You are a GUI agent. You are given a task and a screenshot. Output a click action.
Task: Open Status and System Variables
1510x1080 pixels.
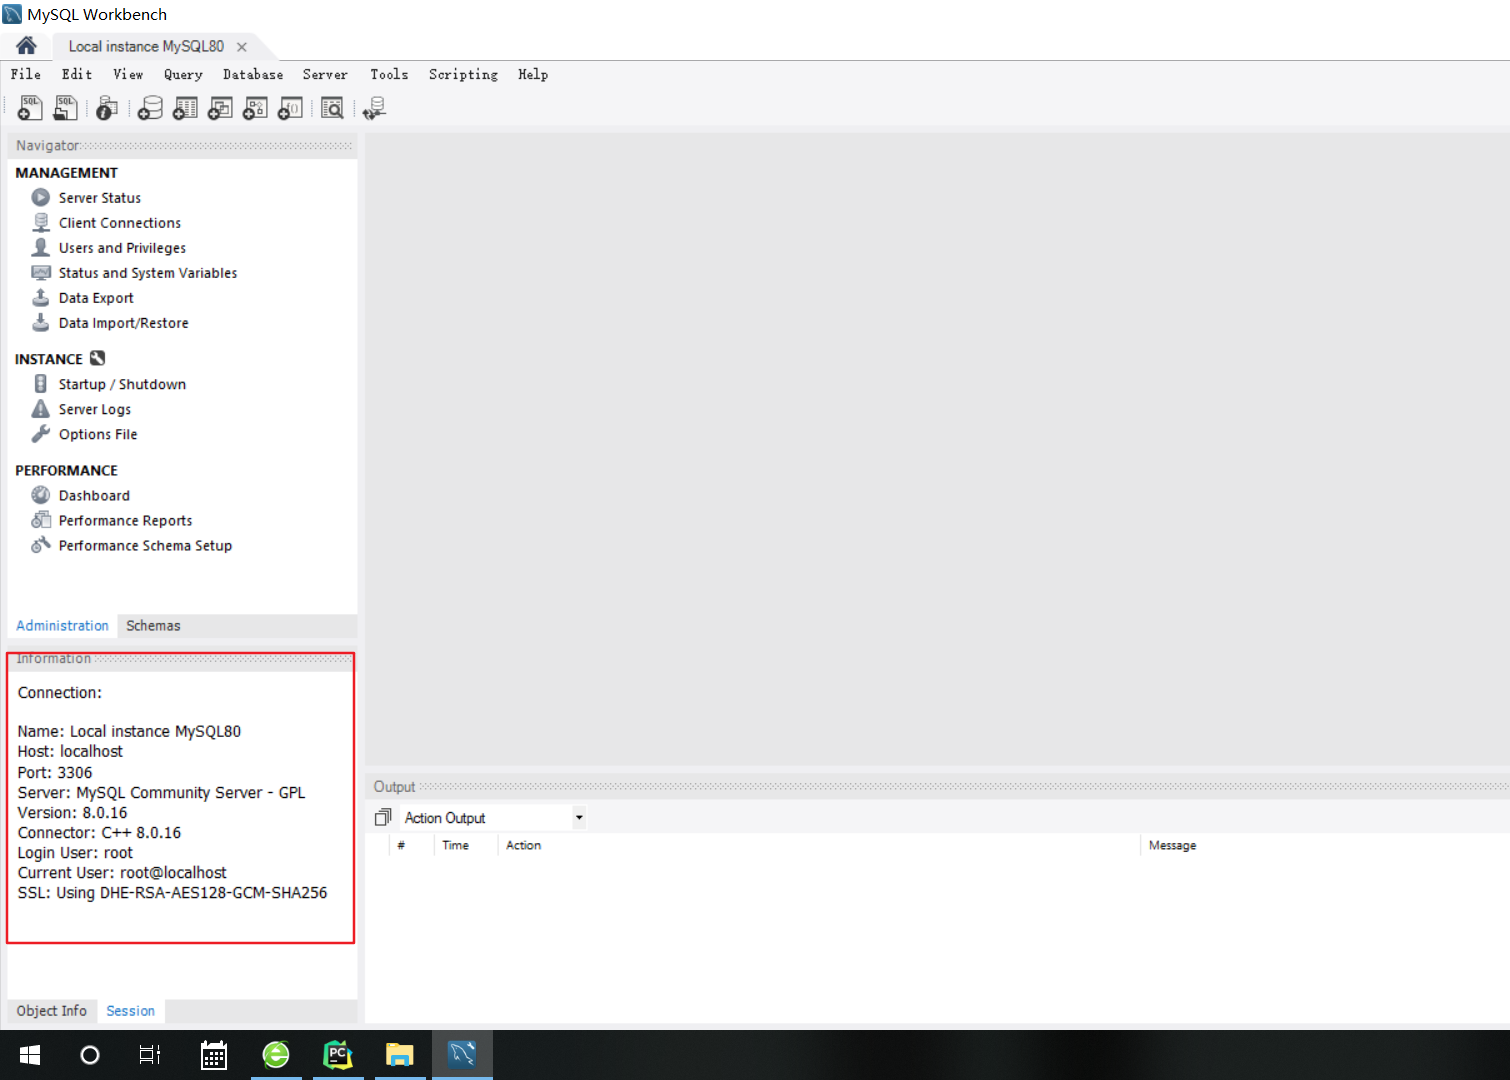148,273
